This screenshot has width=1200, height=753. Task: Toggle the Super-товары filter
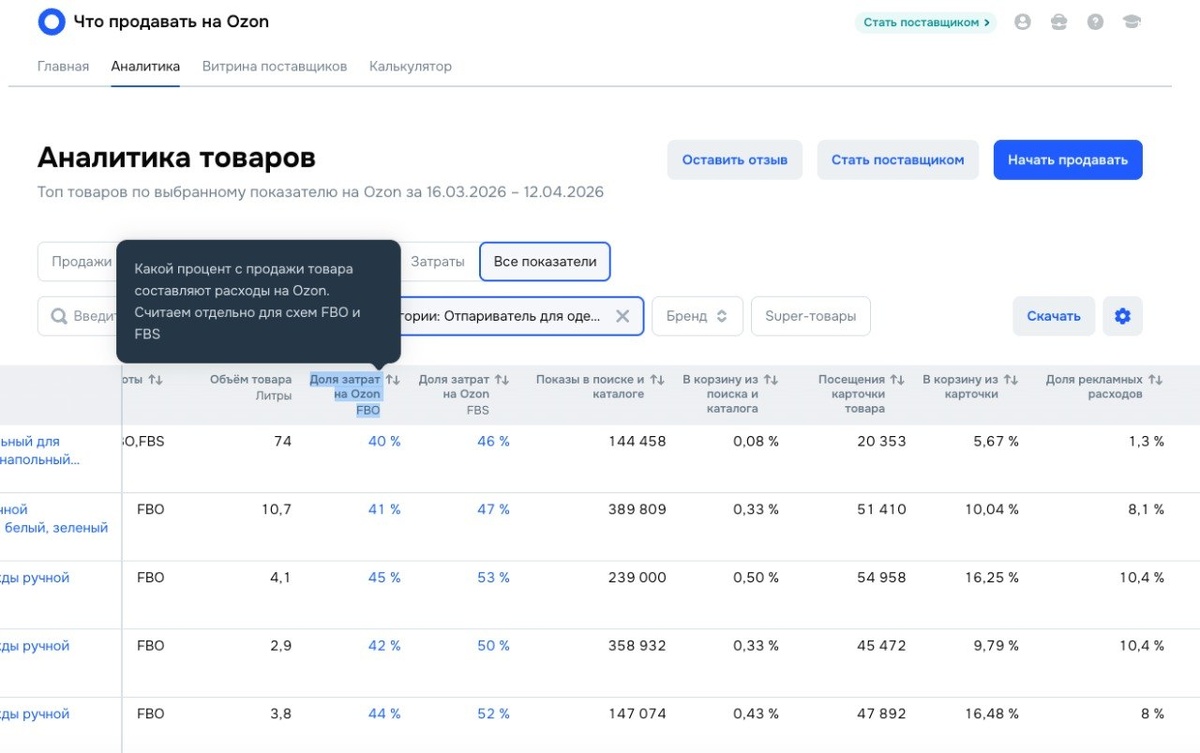810,316
